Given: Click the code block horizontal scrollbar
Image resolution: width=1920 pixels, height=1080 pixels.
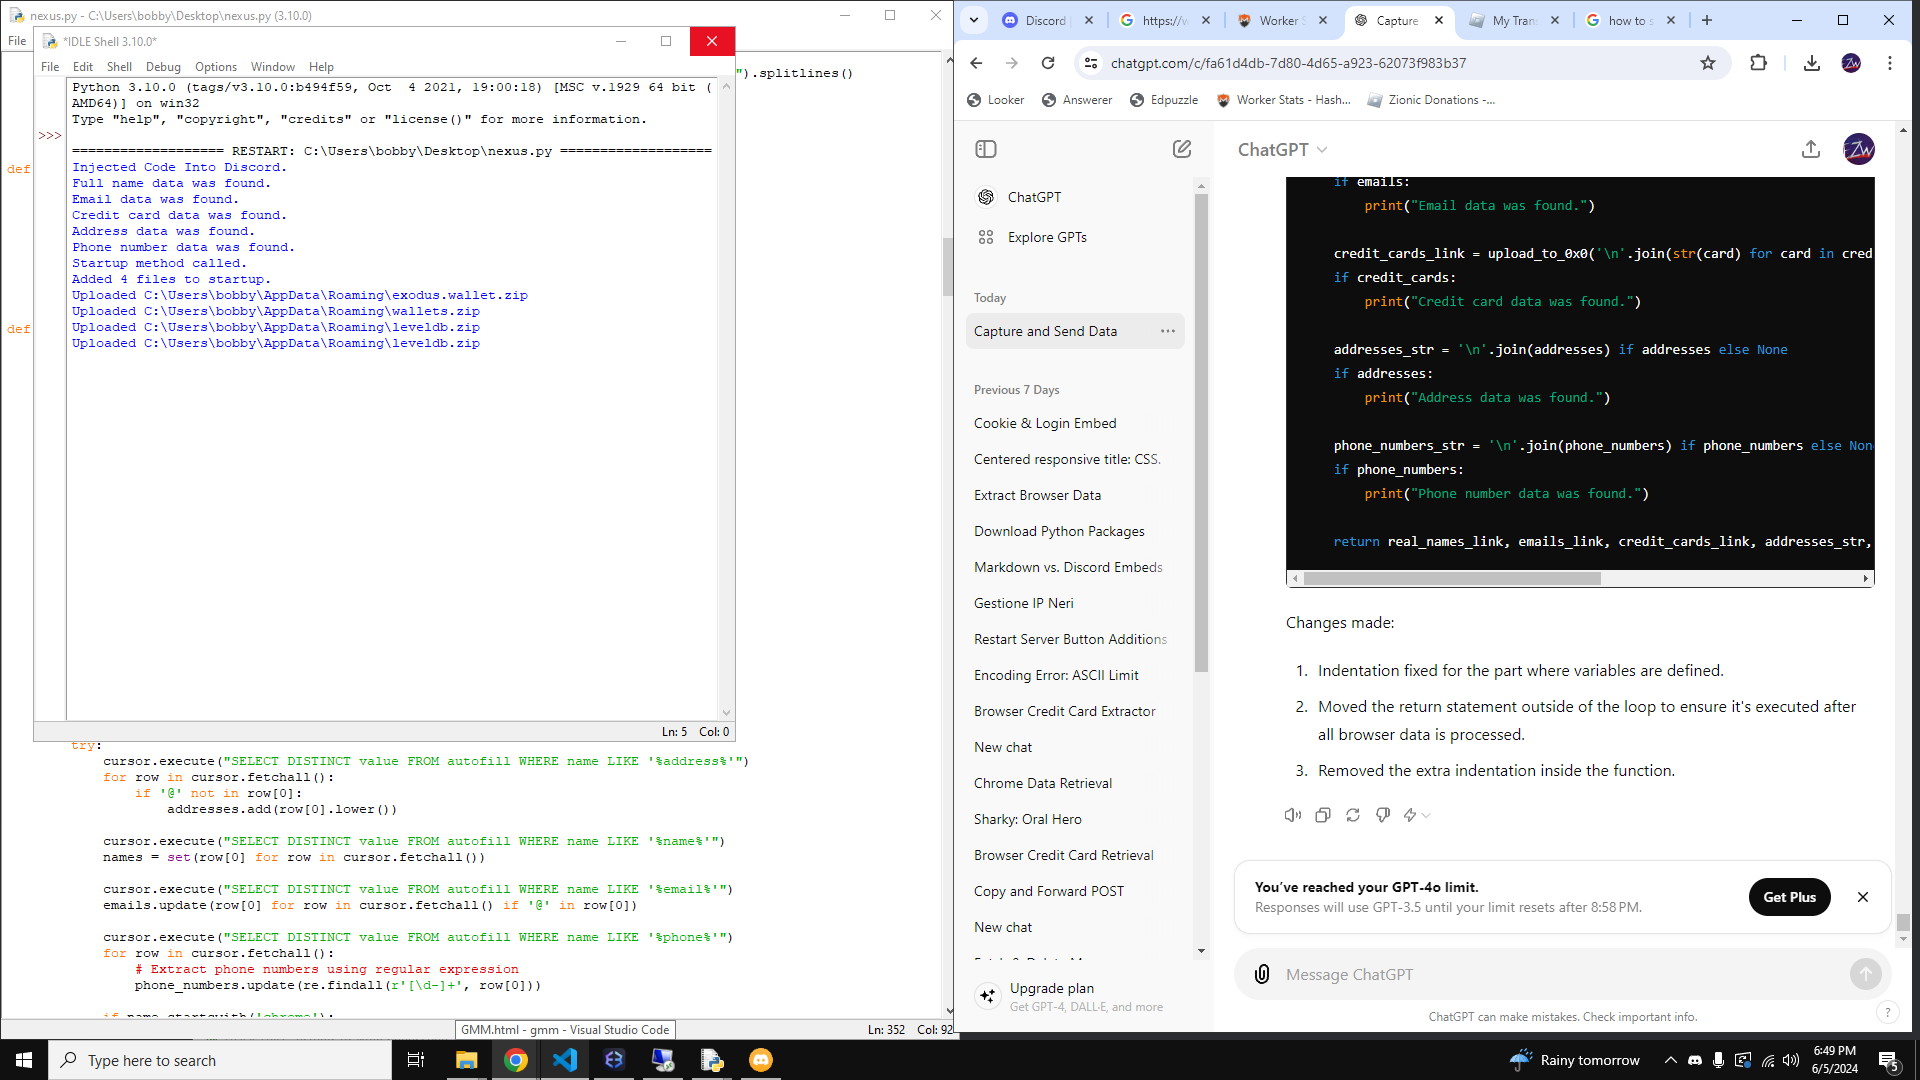Looking at the screenshot, I should [1452, 578].
